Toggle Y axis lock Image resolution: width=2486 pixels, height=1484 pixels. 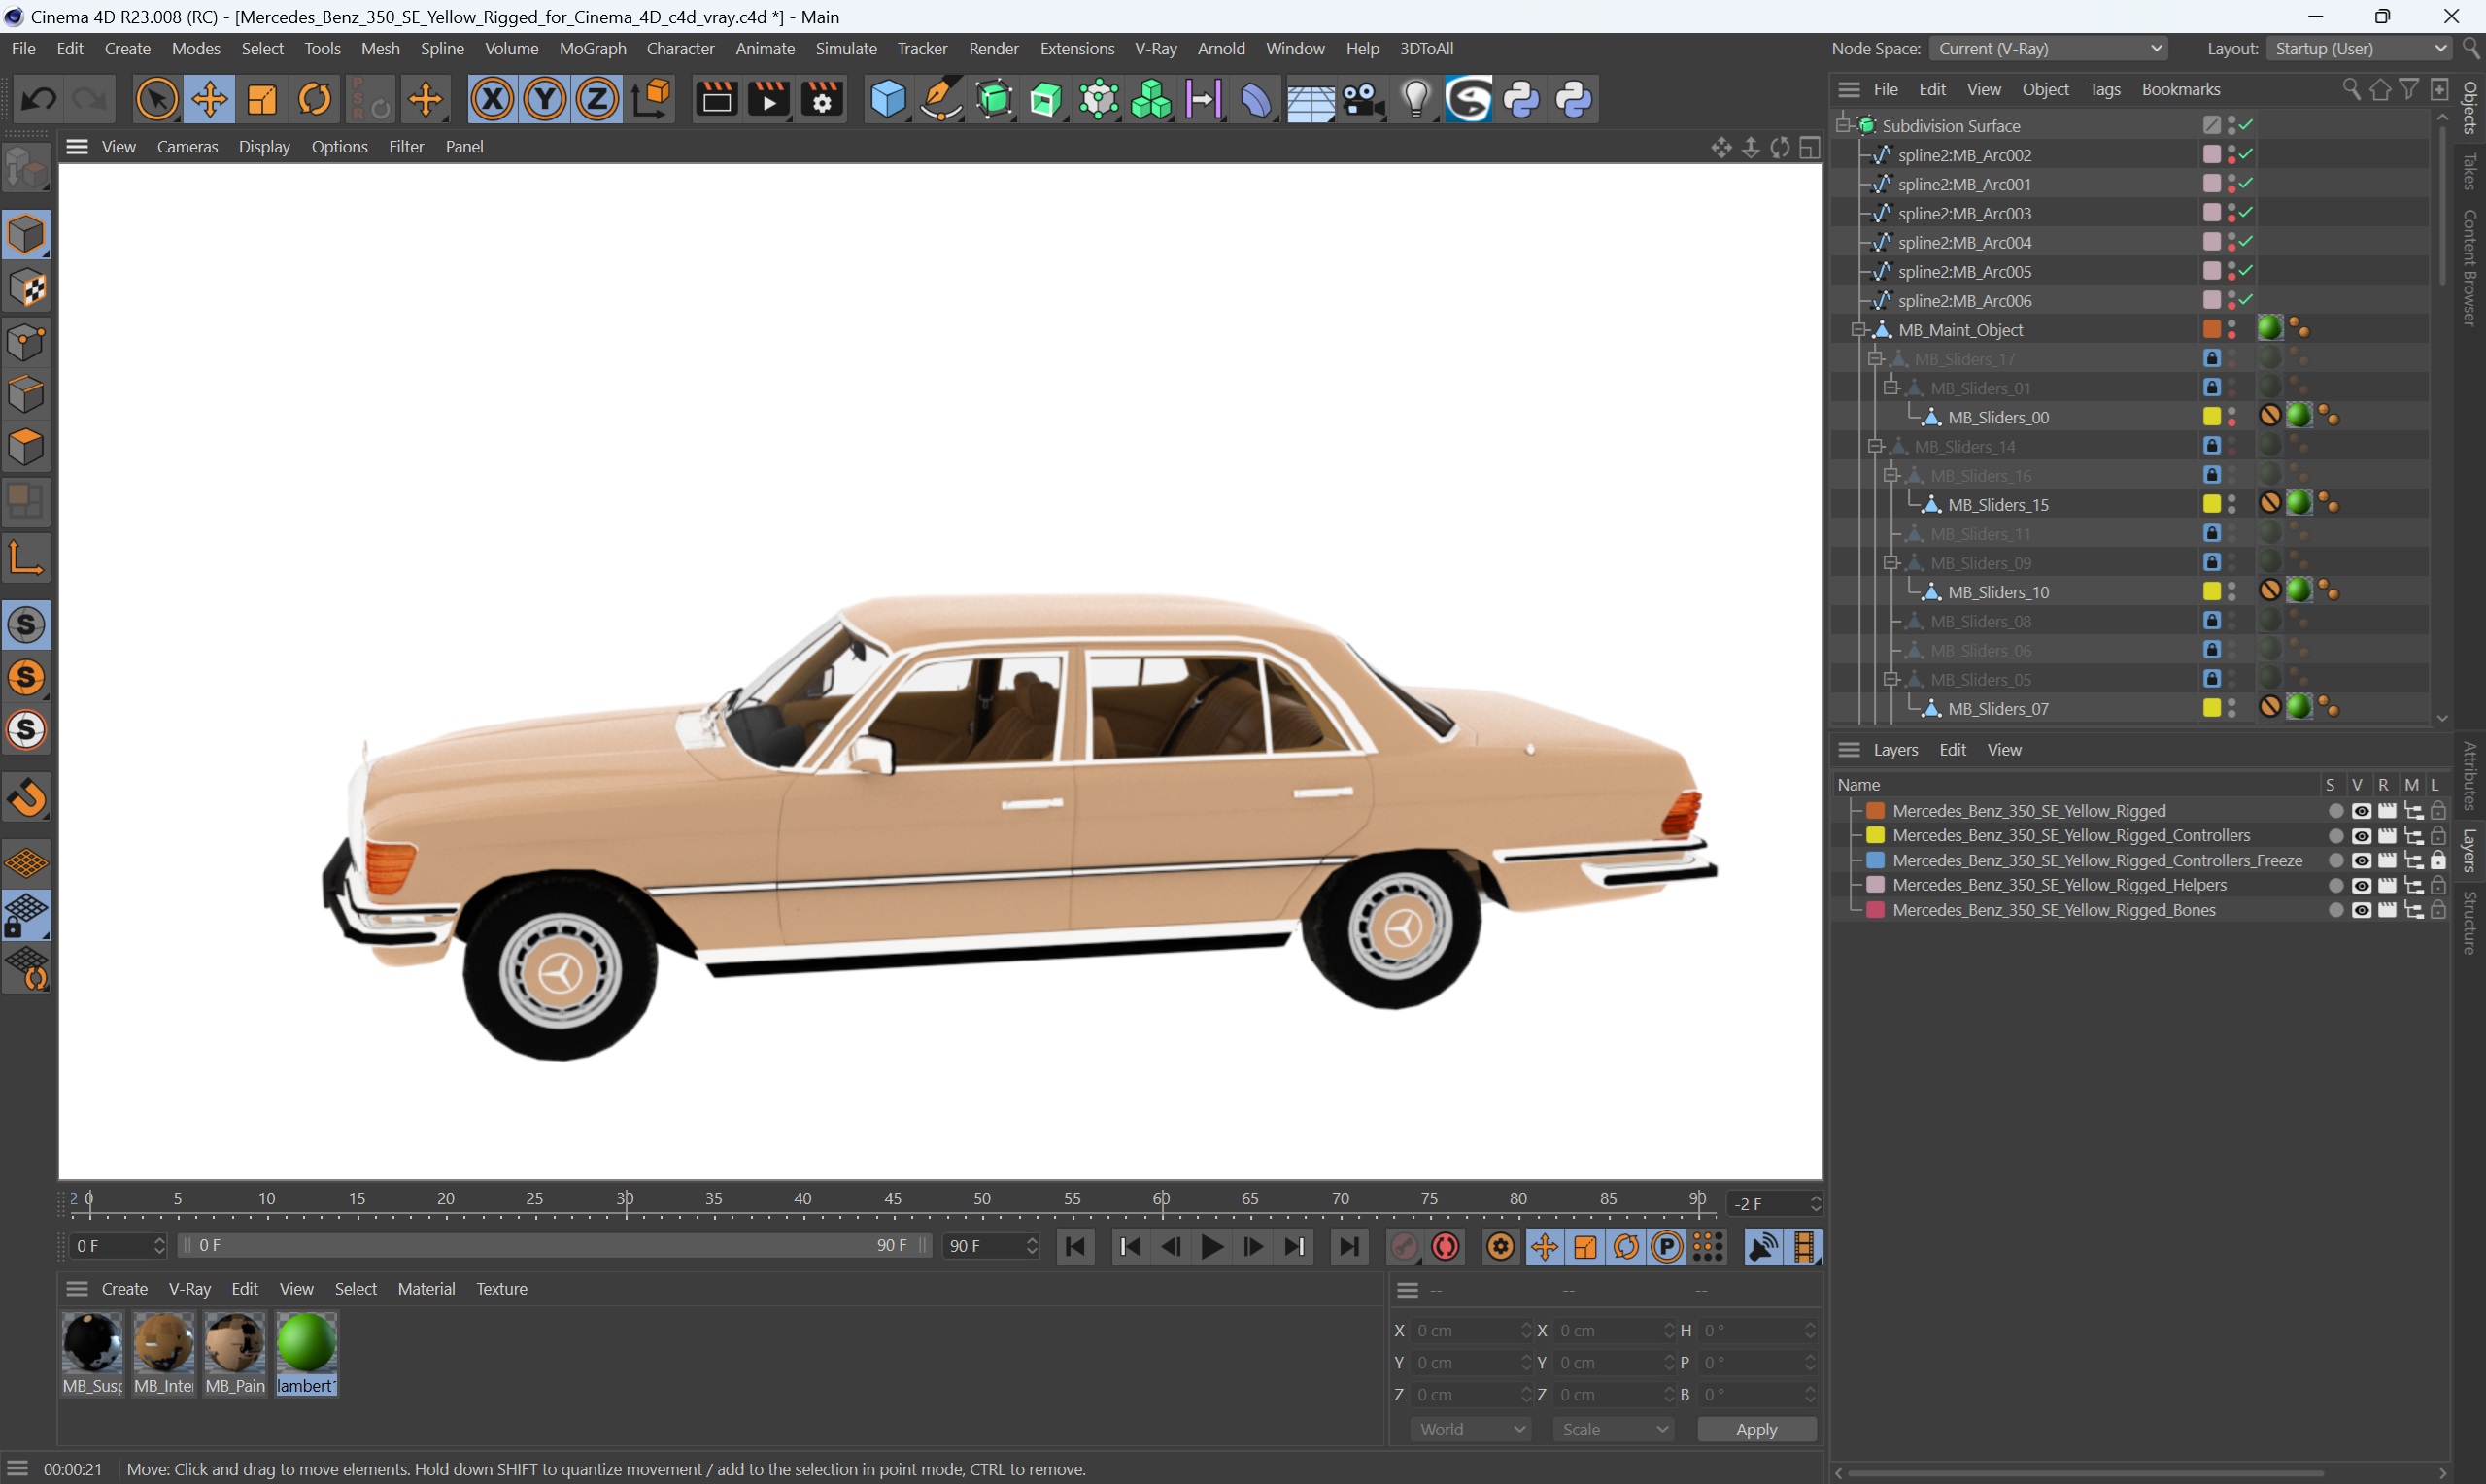coord(545,99)
